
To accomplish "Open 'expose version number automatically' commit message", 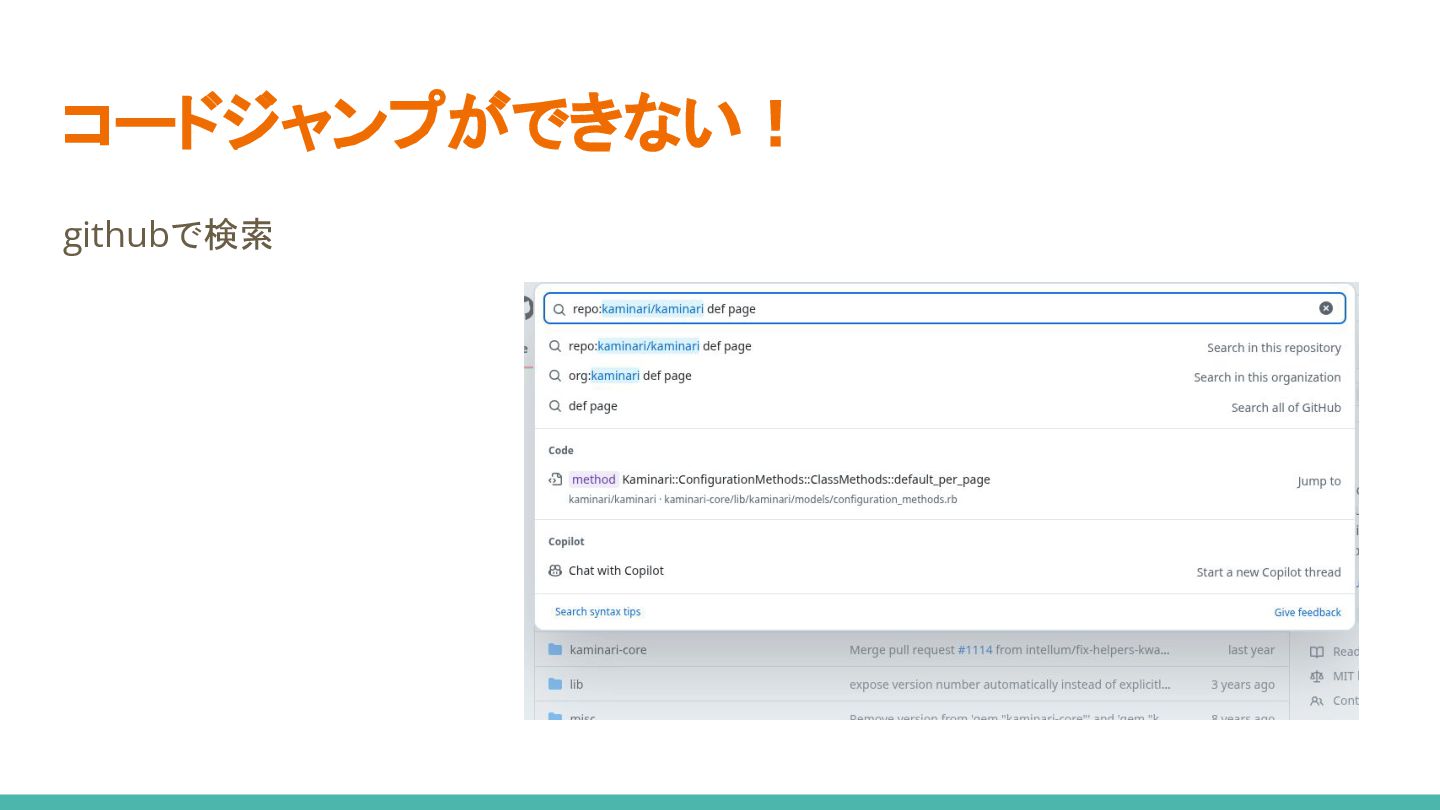I will pos(1010,685).
